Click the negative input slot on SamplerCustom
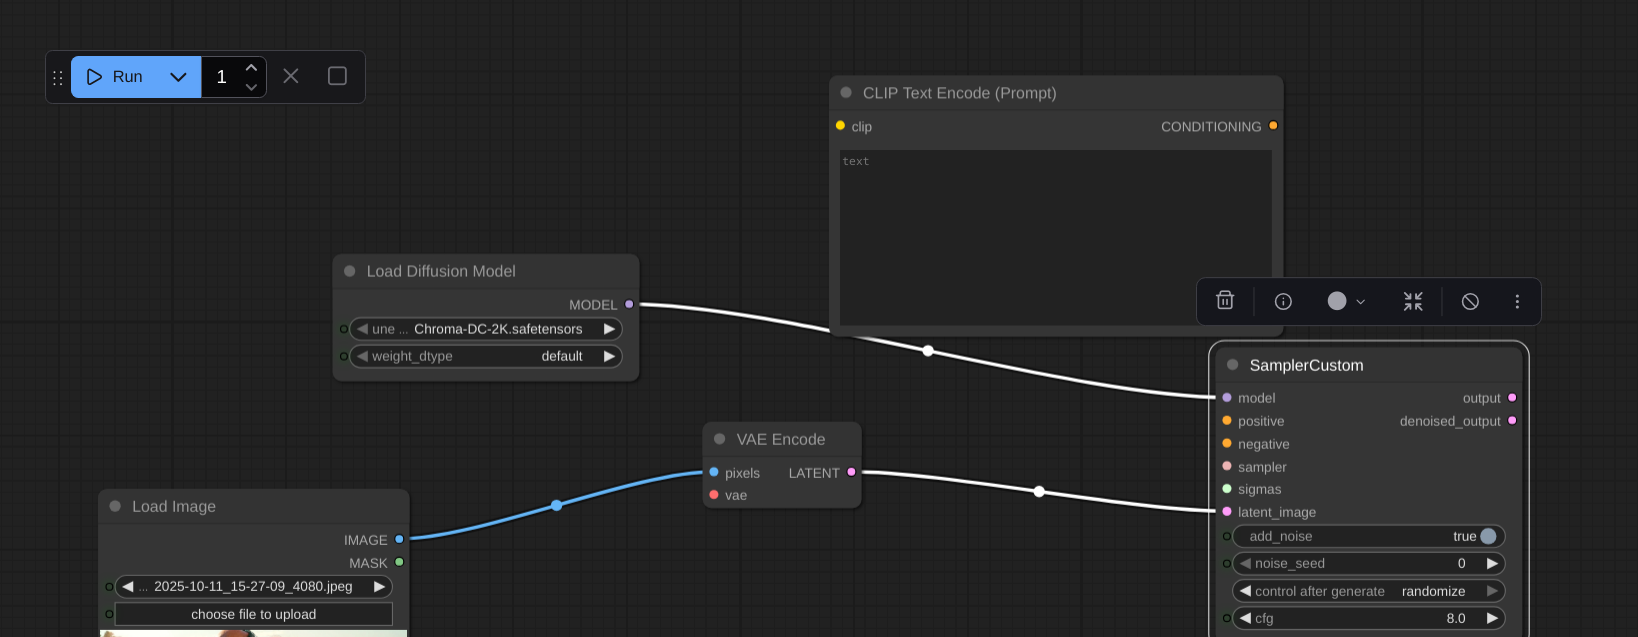Screen dimensions: 1638x637 pyautogui.click(x=1227, y=444)
